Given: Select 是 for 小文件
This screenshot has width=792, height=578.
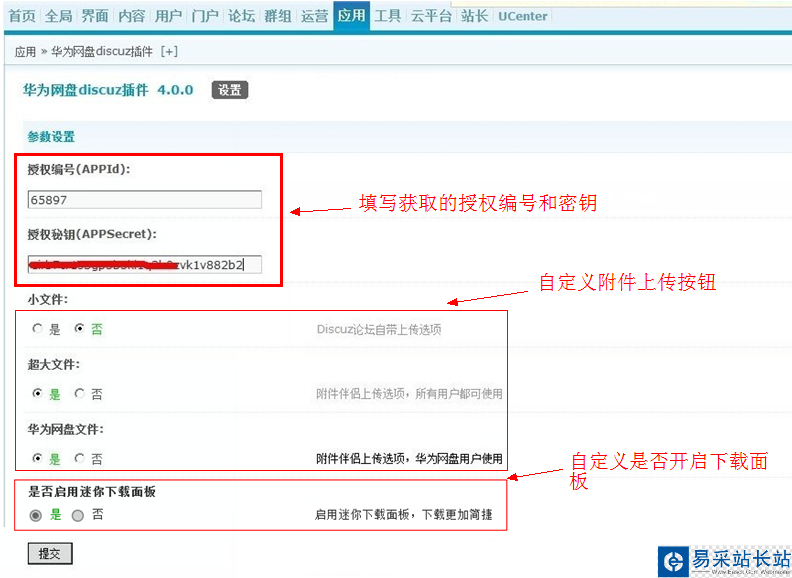Looking at the screenshot, I should pyautogui.click(x=37, y=328).
